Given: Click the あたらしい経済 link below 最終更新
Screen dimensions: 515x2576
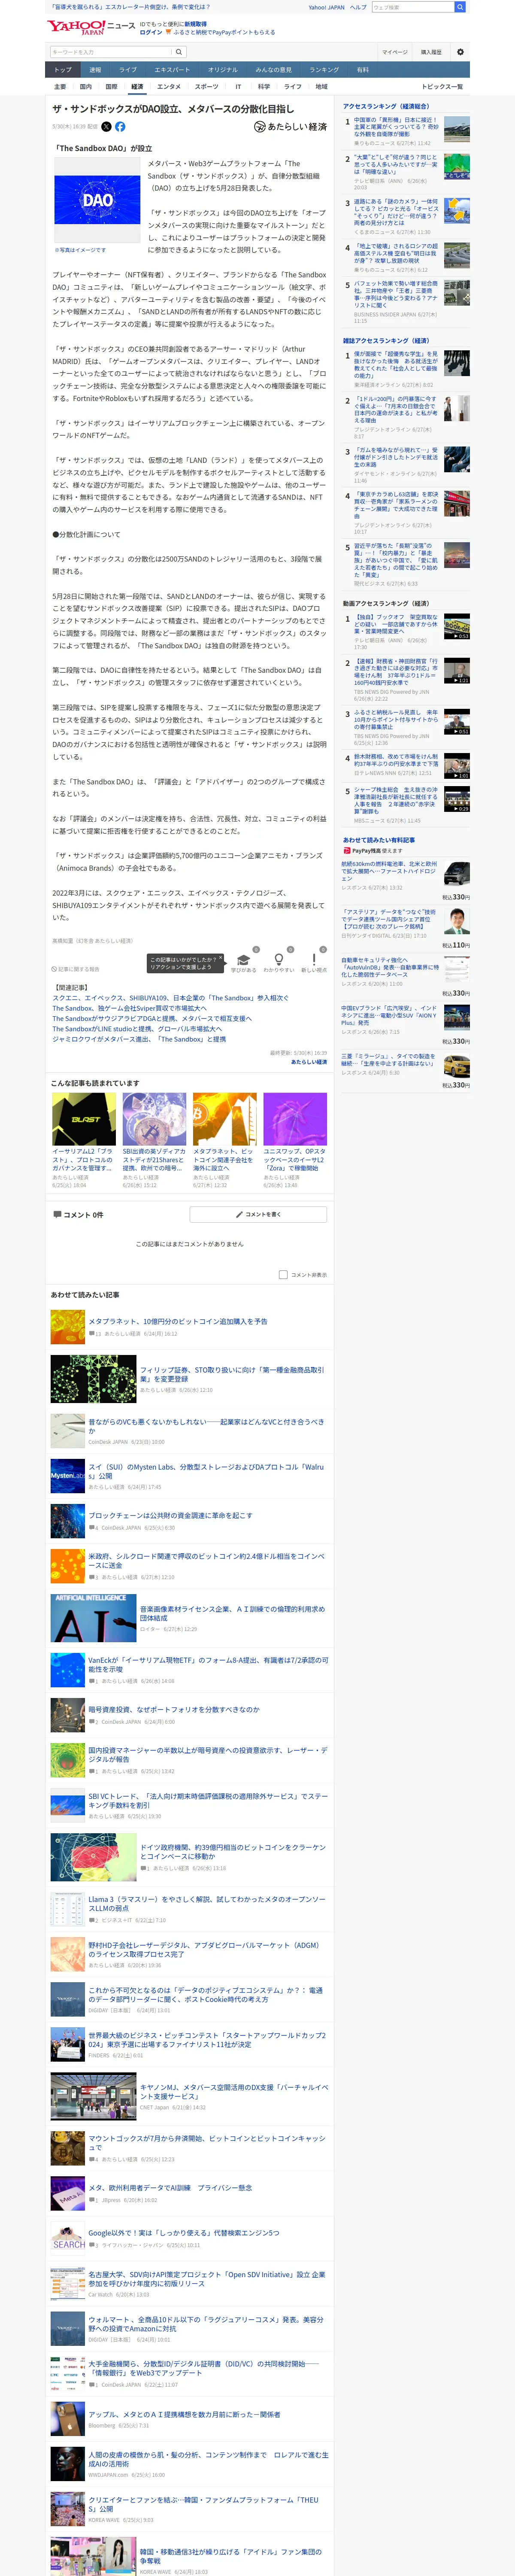Looking at the screenshot, I should coord(309,1062).
